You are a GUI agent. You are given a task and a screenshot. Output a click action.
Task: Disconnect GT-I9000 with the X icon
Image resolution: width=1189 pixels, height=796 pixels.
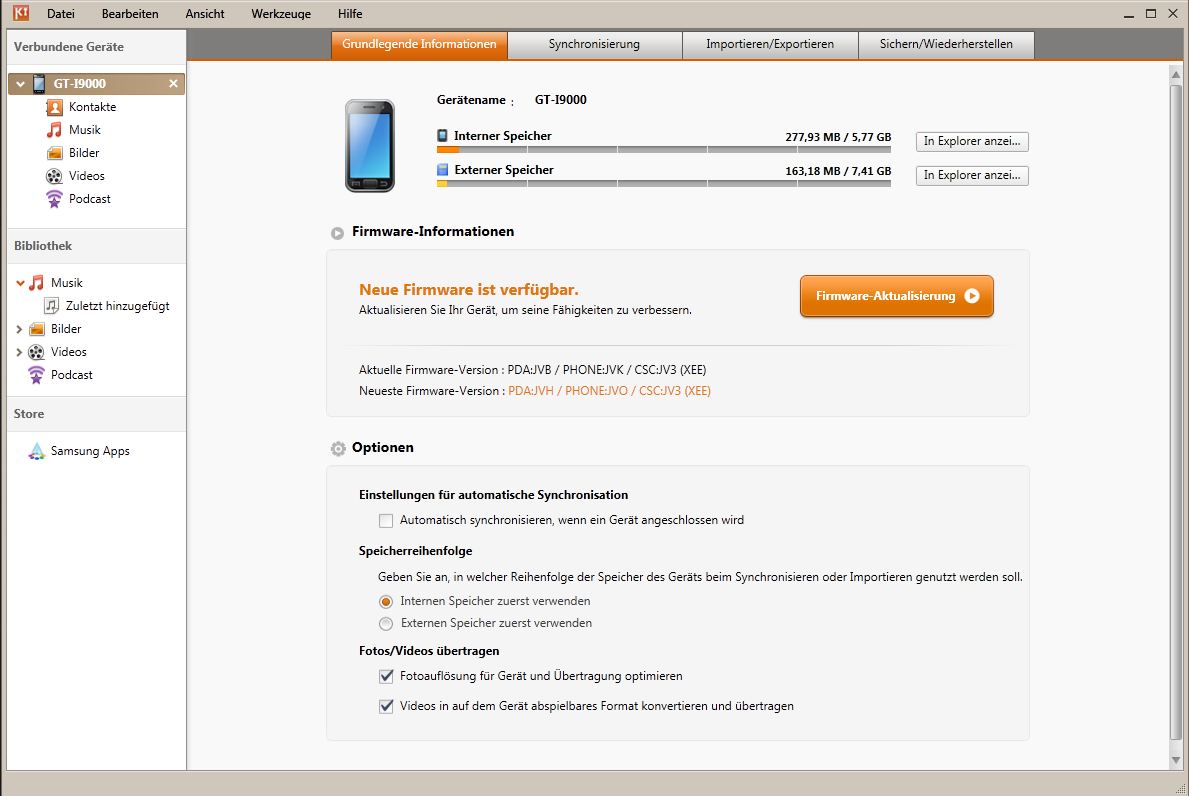pyautogui.click(x=174, y=83)
